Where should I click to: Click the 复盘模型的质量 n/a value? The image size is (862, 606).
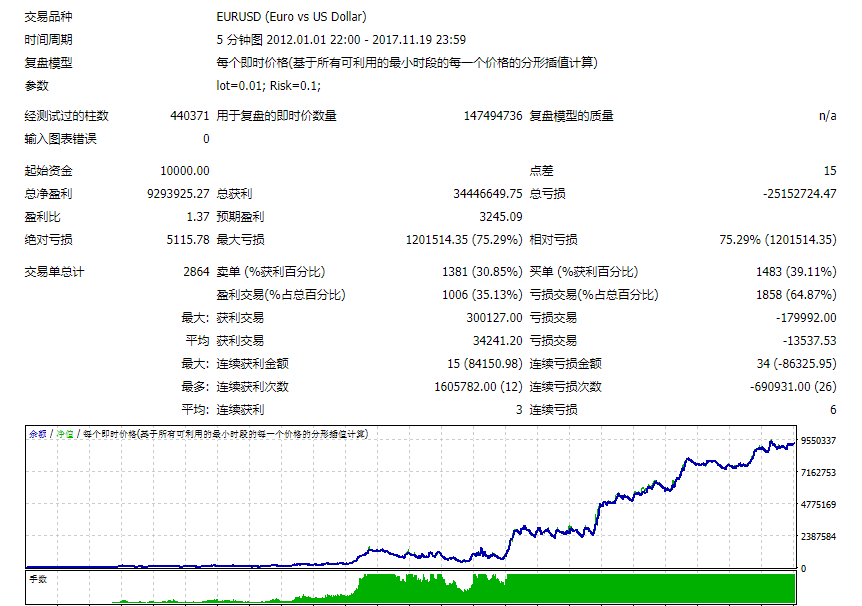(827, 116)
